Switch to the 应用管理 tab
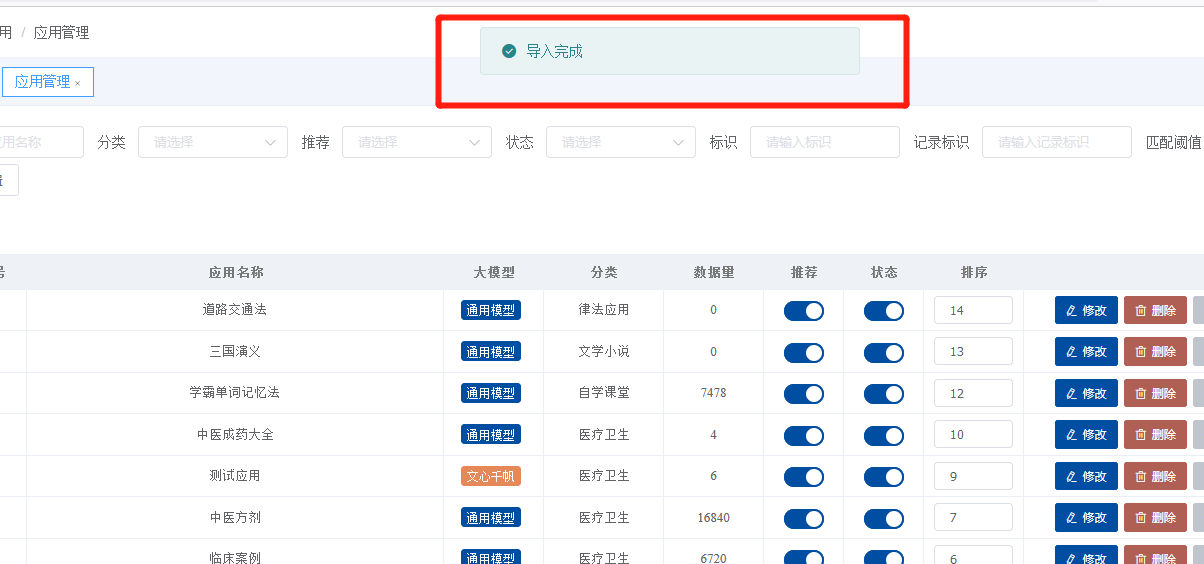The image size is (1204, 564). tap(42, 82)
